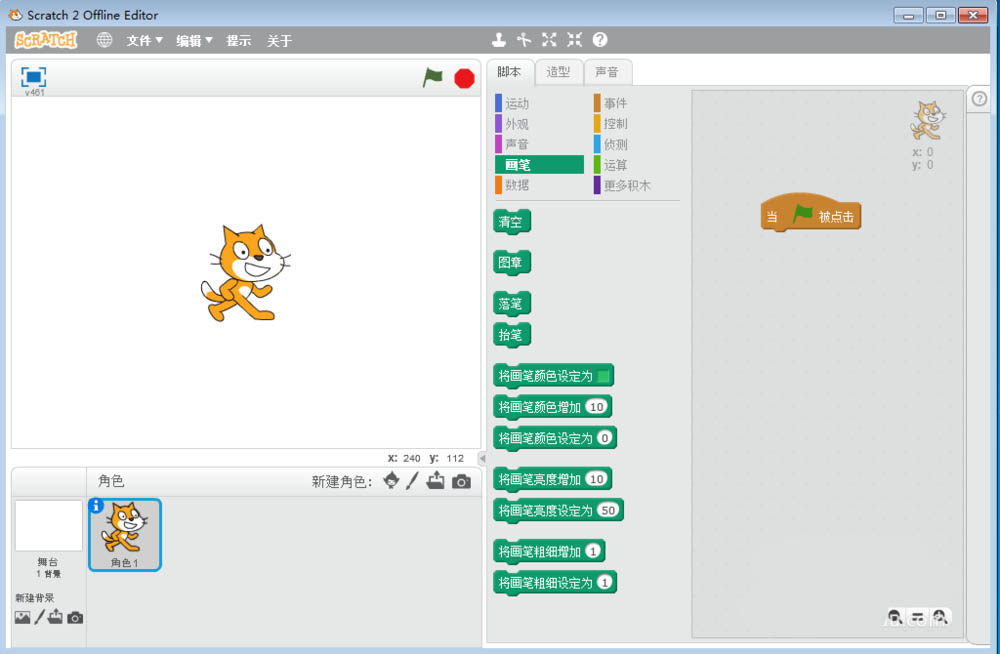The image size is (1000, 654).
Task: Switch to the 脚本 tab
Action: (509, 72)
